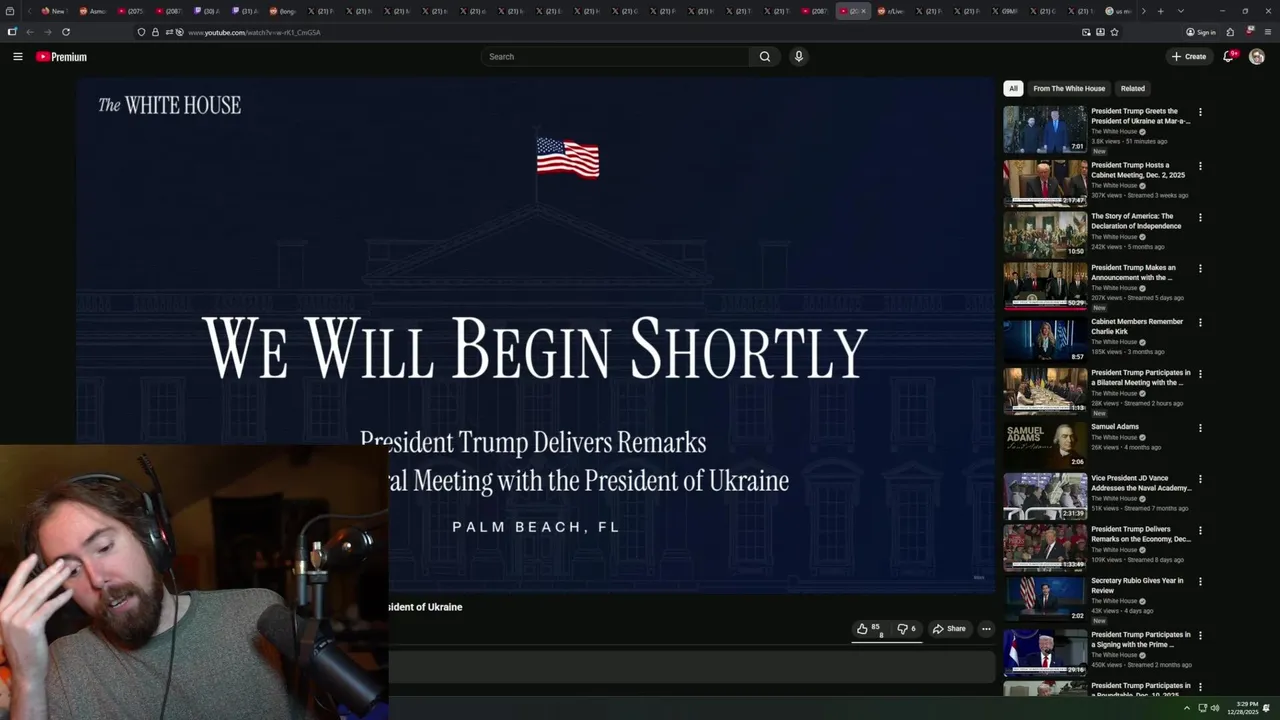Click the Create button

(x=1189, y=57)
